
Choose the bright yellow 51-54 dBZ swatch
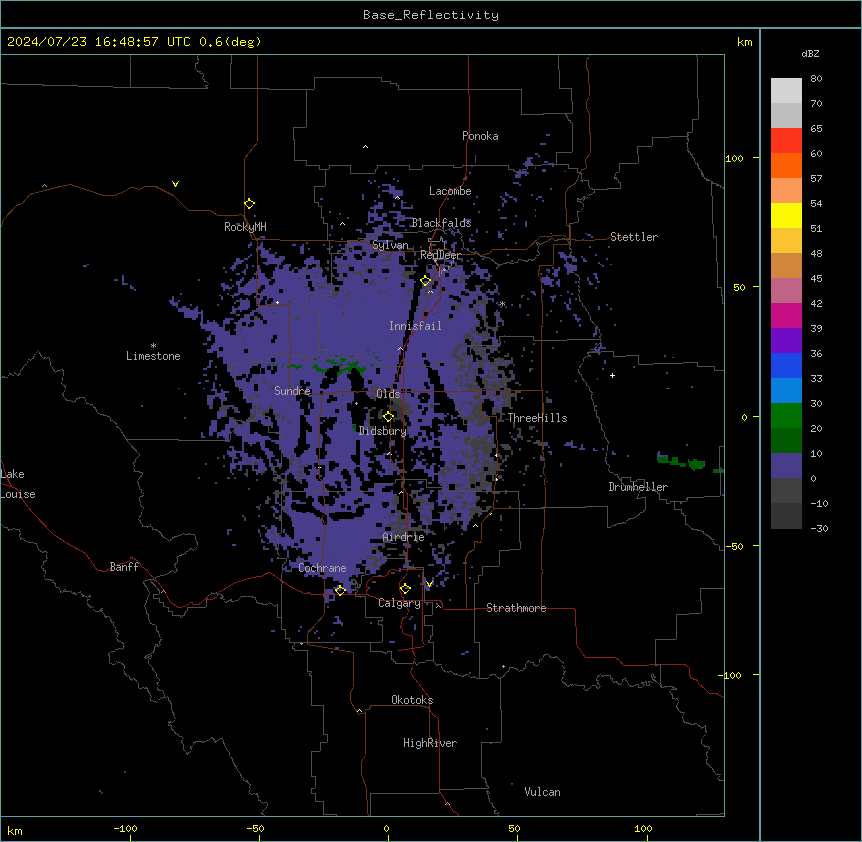click(786, 215)
